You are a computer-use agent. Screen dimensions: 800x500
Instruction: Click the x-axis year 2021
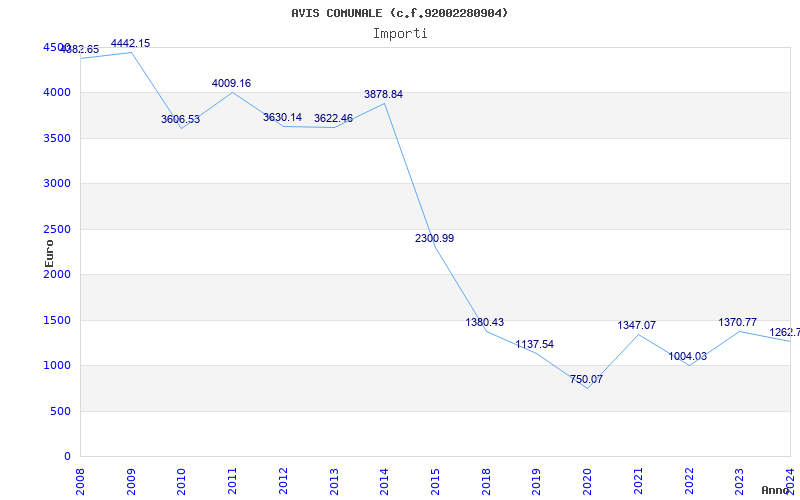coord(638,481)
